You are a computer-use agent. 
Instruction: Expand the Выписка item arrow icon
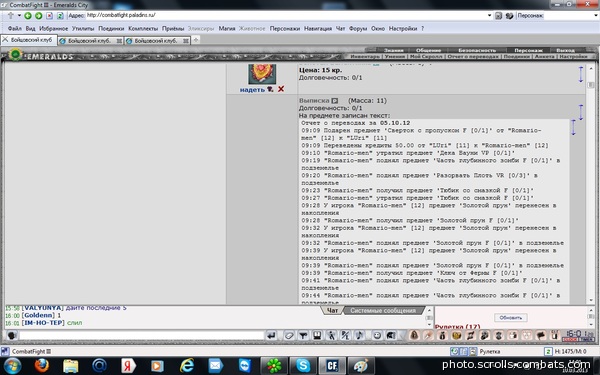tap(334, 101)
